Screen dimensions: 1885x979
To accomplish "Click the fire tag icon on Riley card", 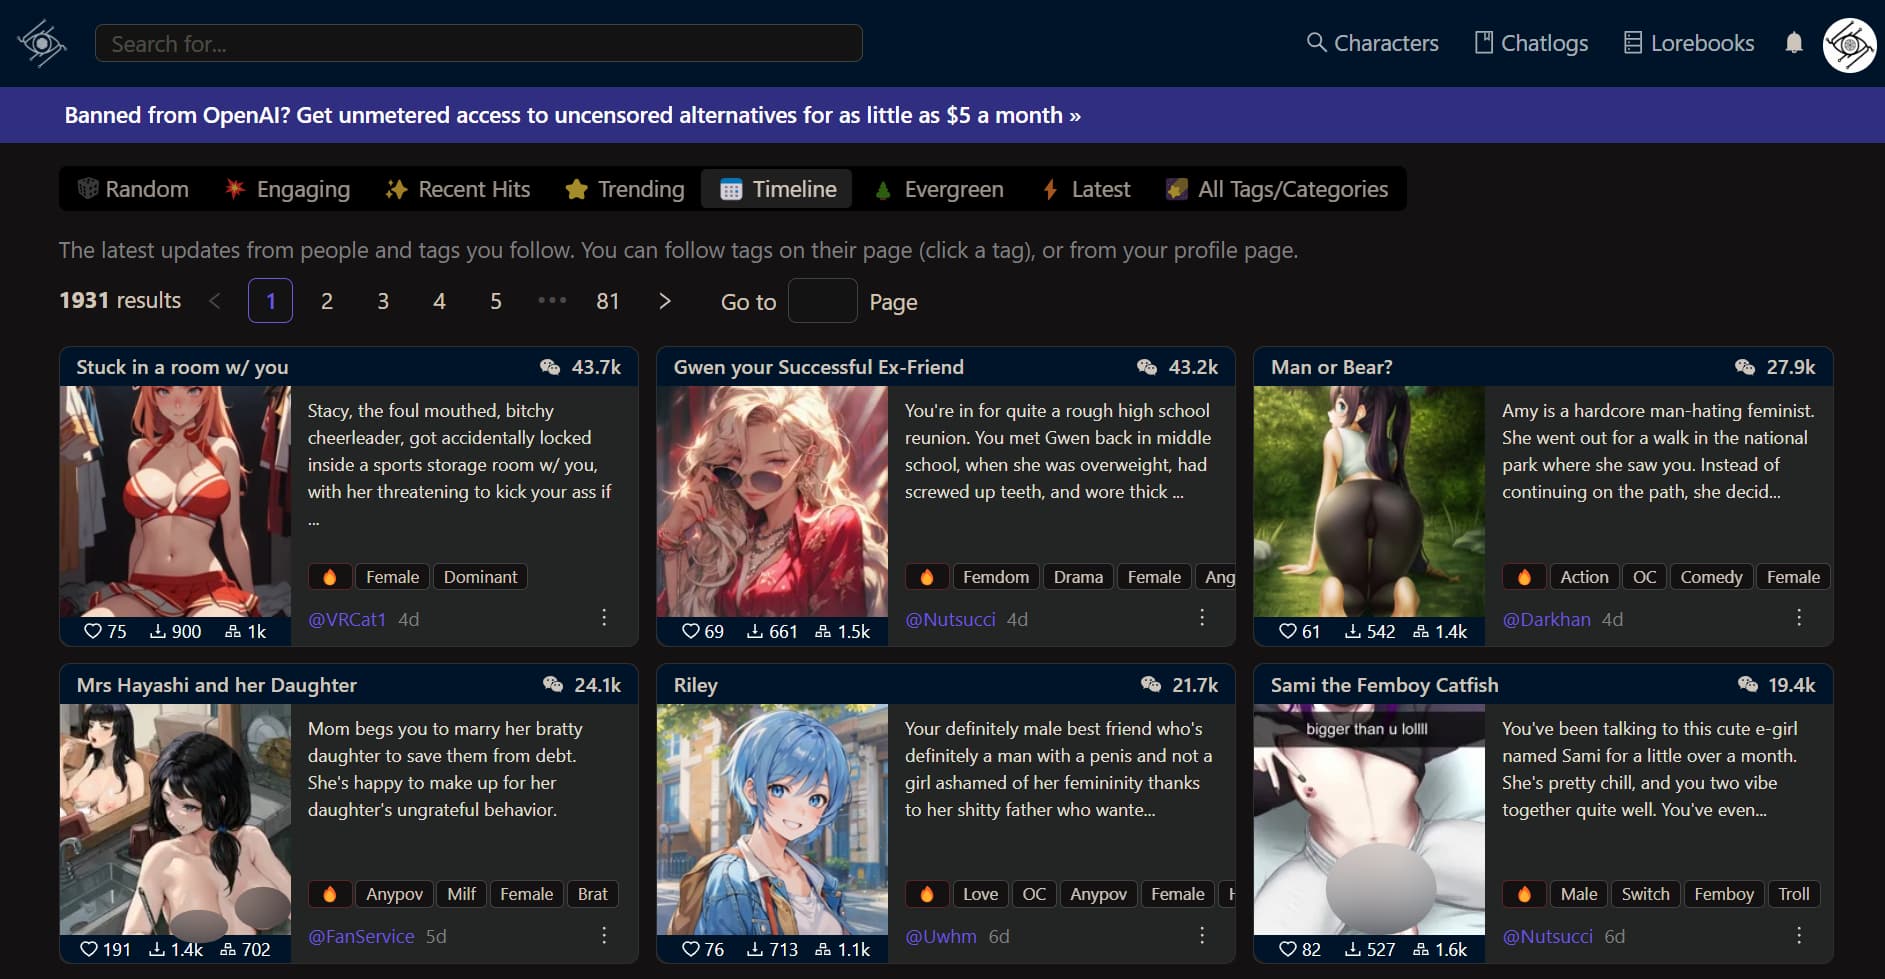I will (927, 894).
